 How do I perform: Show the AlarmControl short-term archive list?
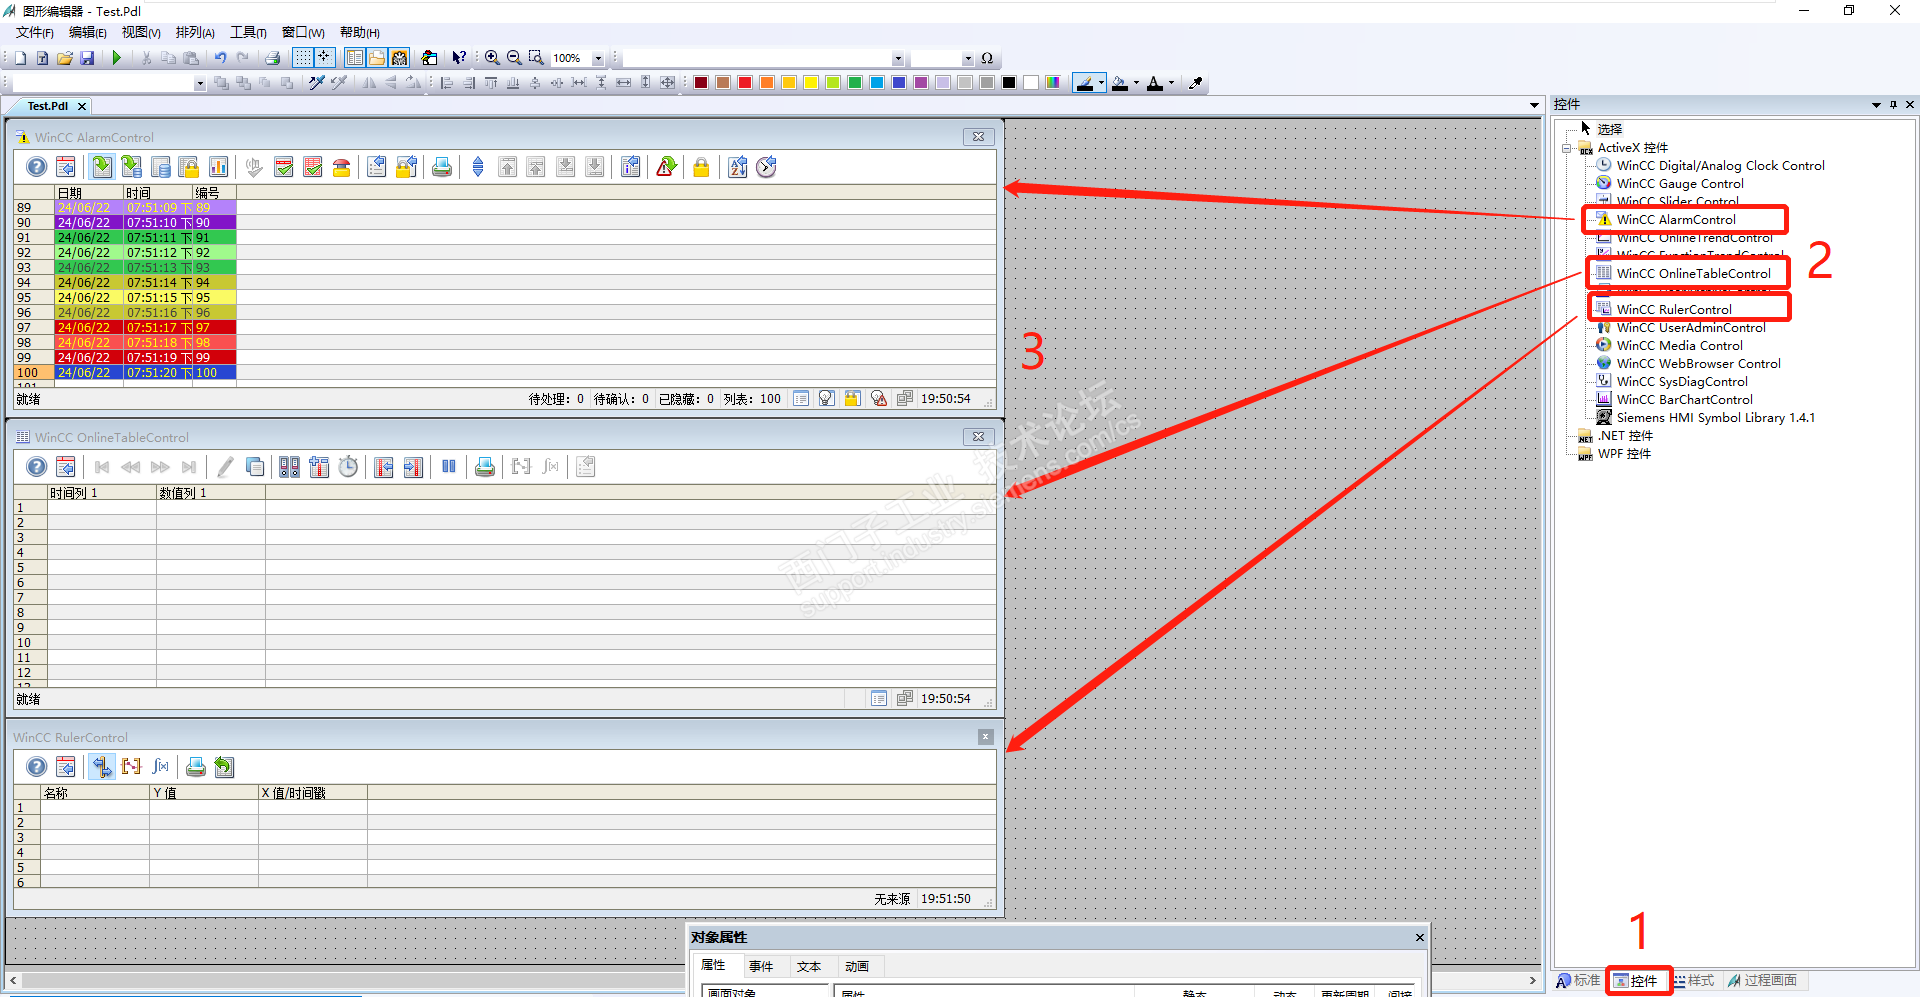coord(131,167)
